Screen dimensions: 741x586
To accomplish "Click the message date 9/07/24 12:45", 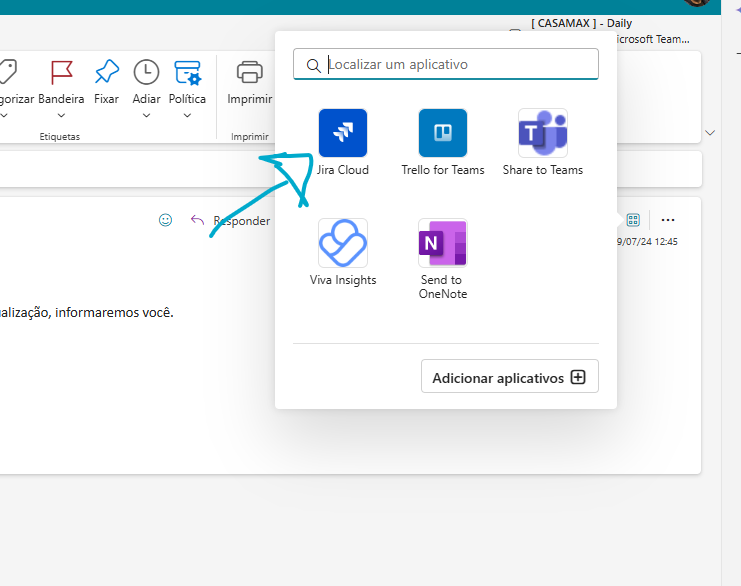I will tap(647, 241).
